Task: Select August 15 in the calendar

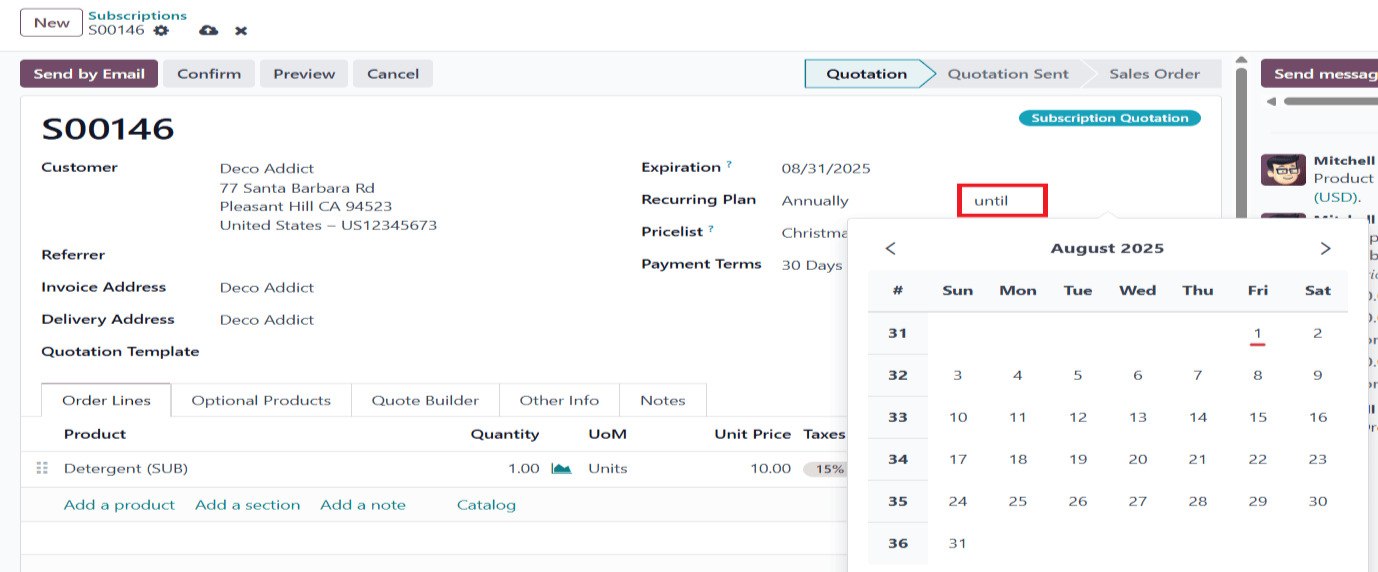Action: tap(1257, 417)
